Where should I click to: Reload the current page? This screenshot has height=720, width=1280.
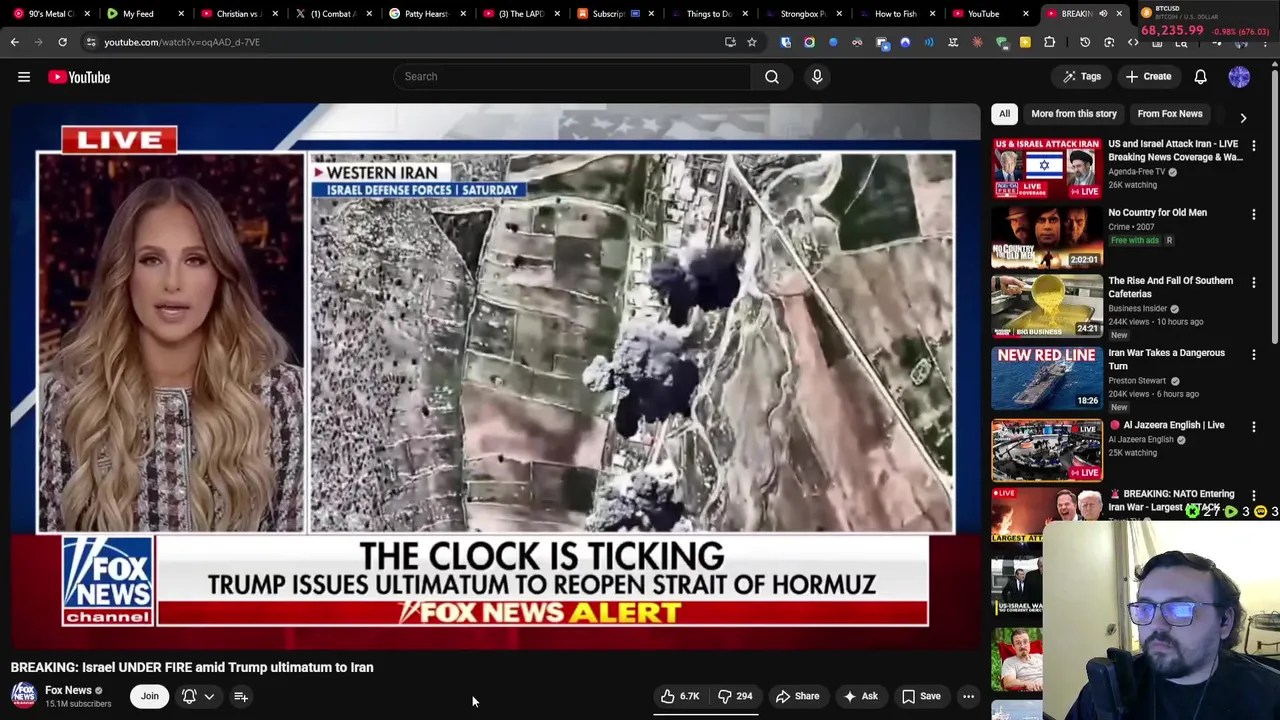[x=62, y=42]
